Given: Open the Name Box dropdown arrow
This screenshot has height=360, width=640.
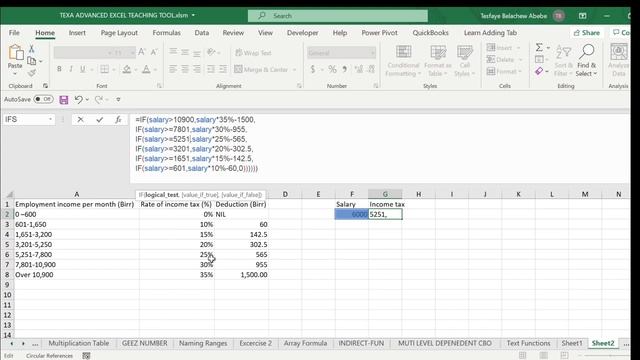Looking at the screenshot, I should [50, 120].
